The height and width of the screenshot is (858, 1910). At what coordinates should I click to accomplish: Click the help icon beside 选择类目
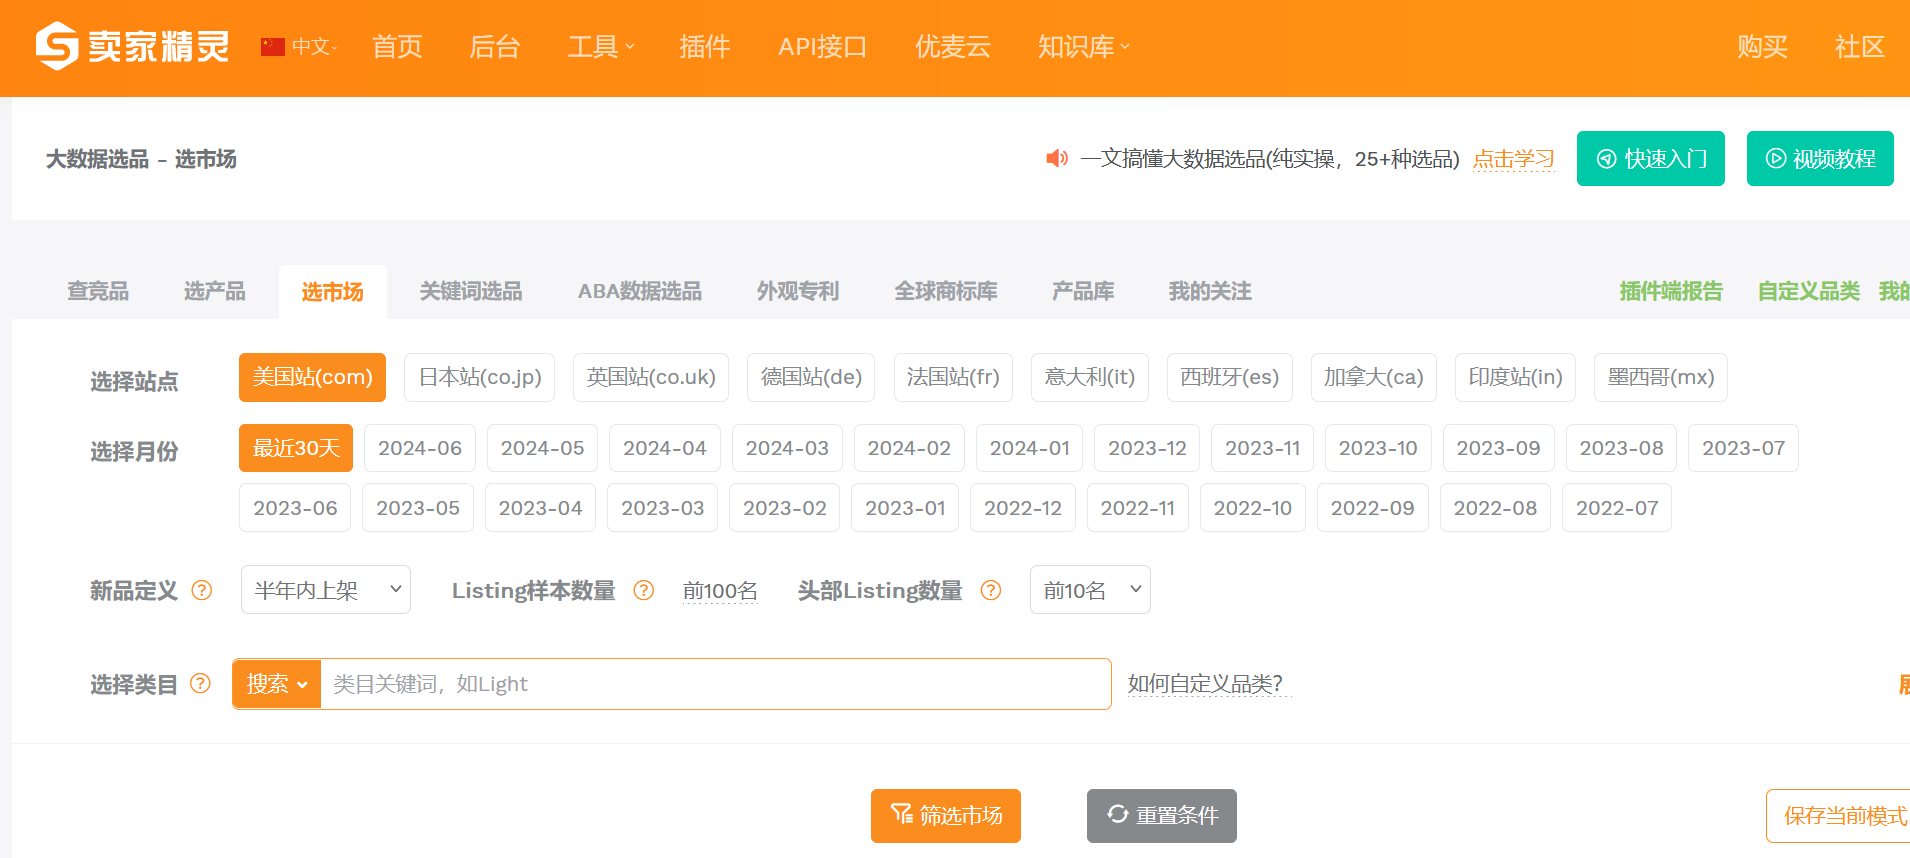201,683
